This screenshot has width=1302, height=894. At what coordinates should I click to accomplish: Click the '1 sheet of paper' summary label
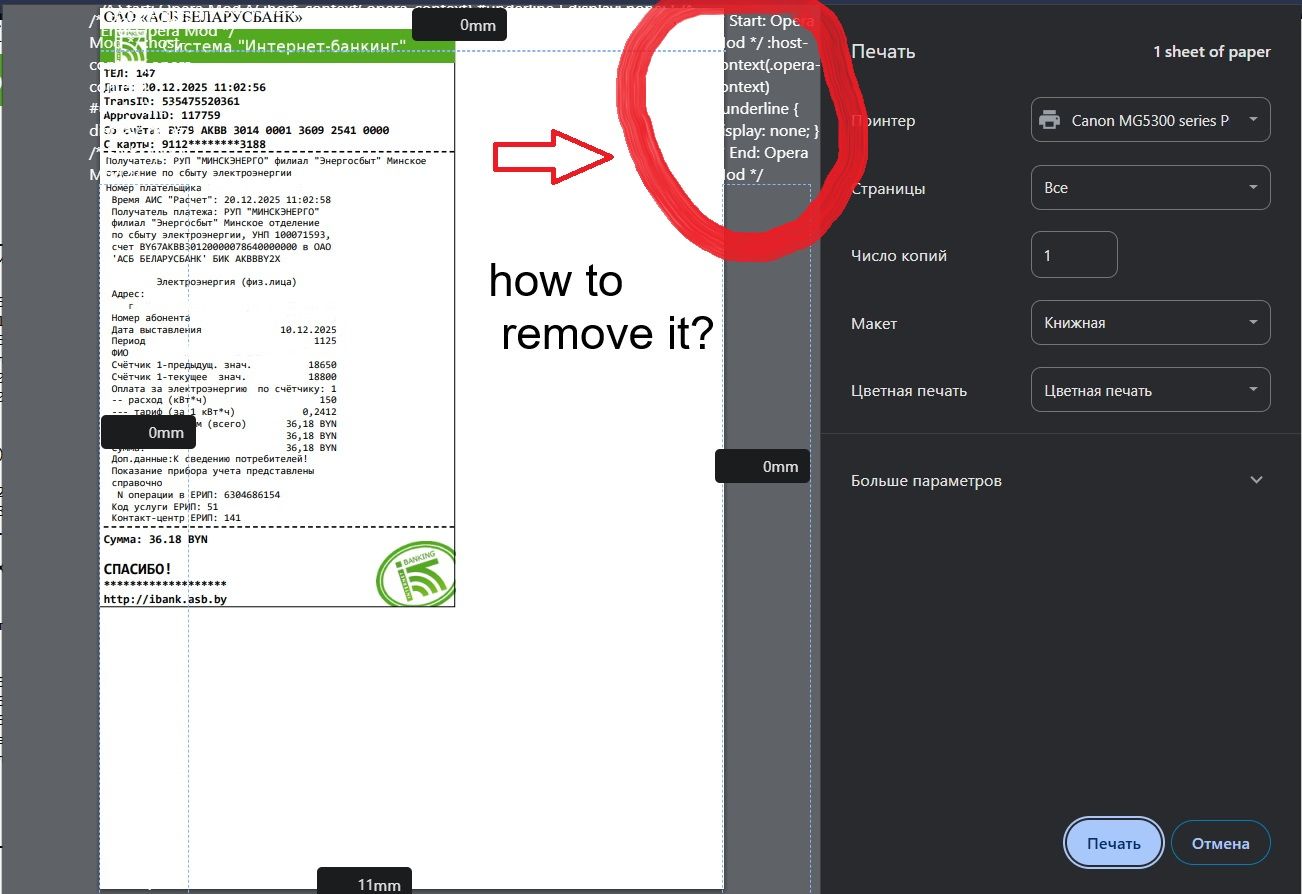(x=1211, y=52)
